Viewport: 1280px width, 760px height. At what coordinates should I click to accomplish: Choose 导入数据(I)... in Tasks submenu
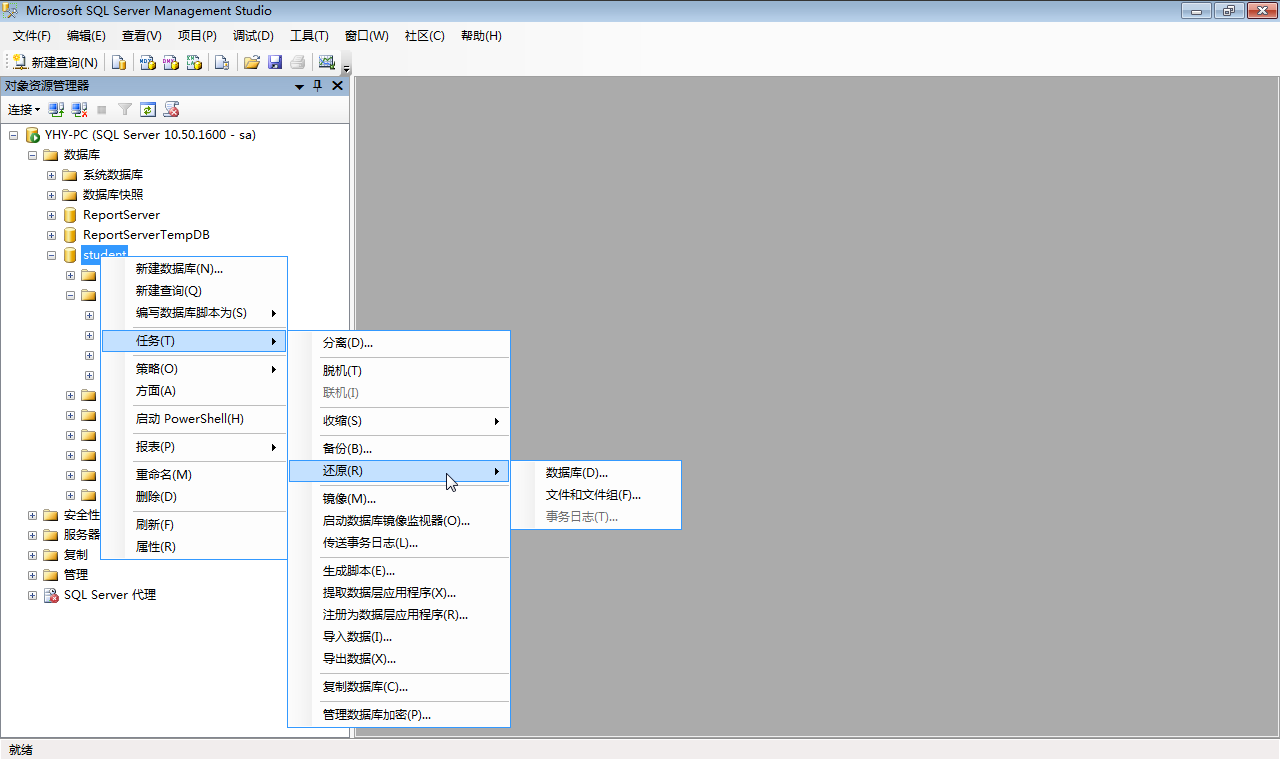click(x=400, y=636)
